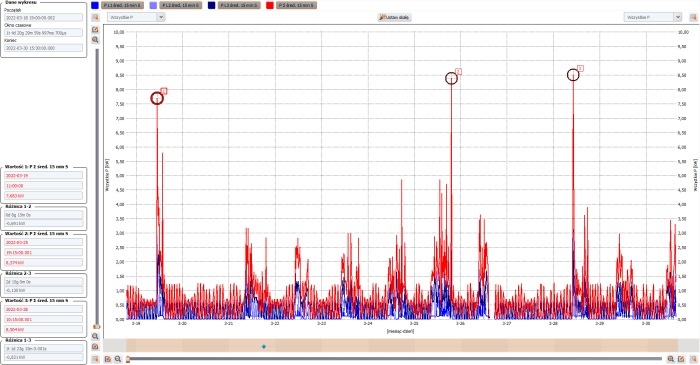Click the bottom-right corner zoom selection icon
Viewport: 700px width, 365px height.
[x=693, y=359]
